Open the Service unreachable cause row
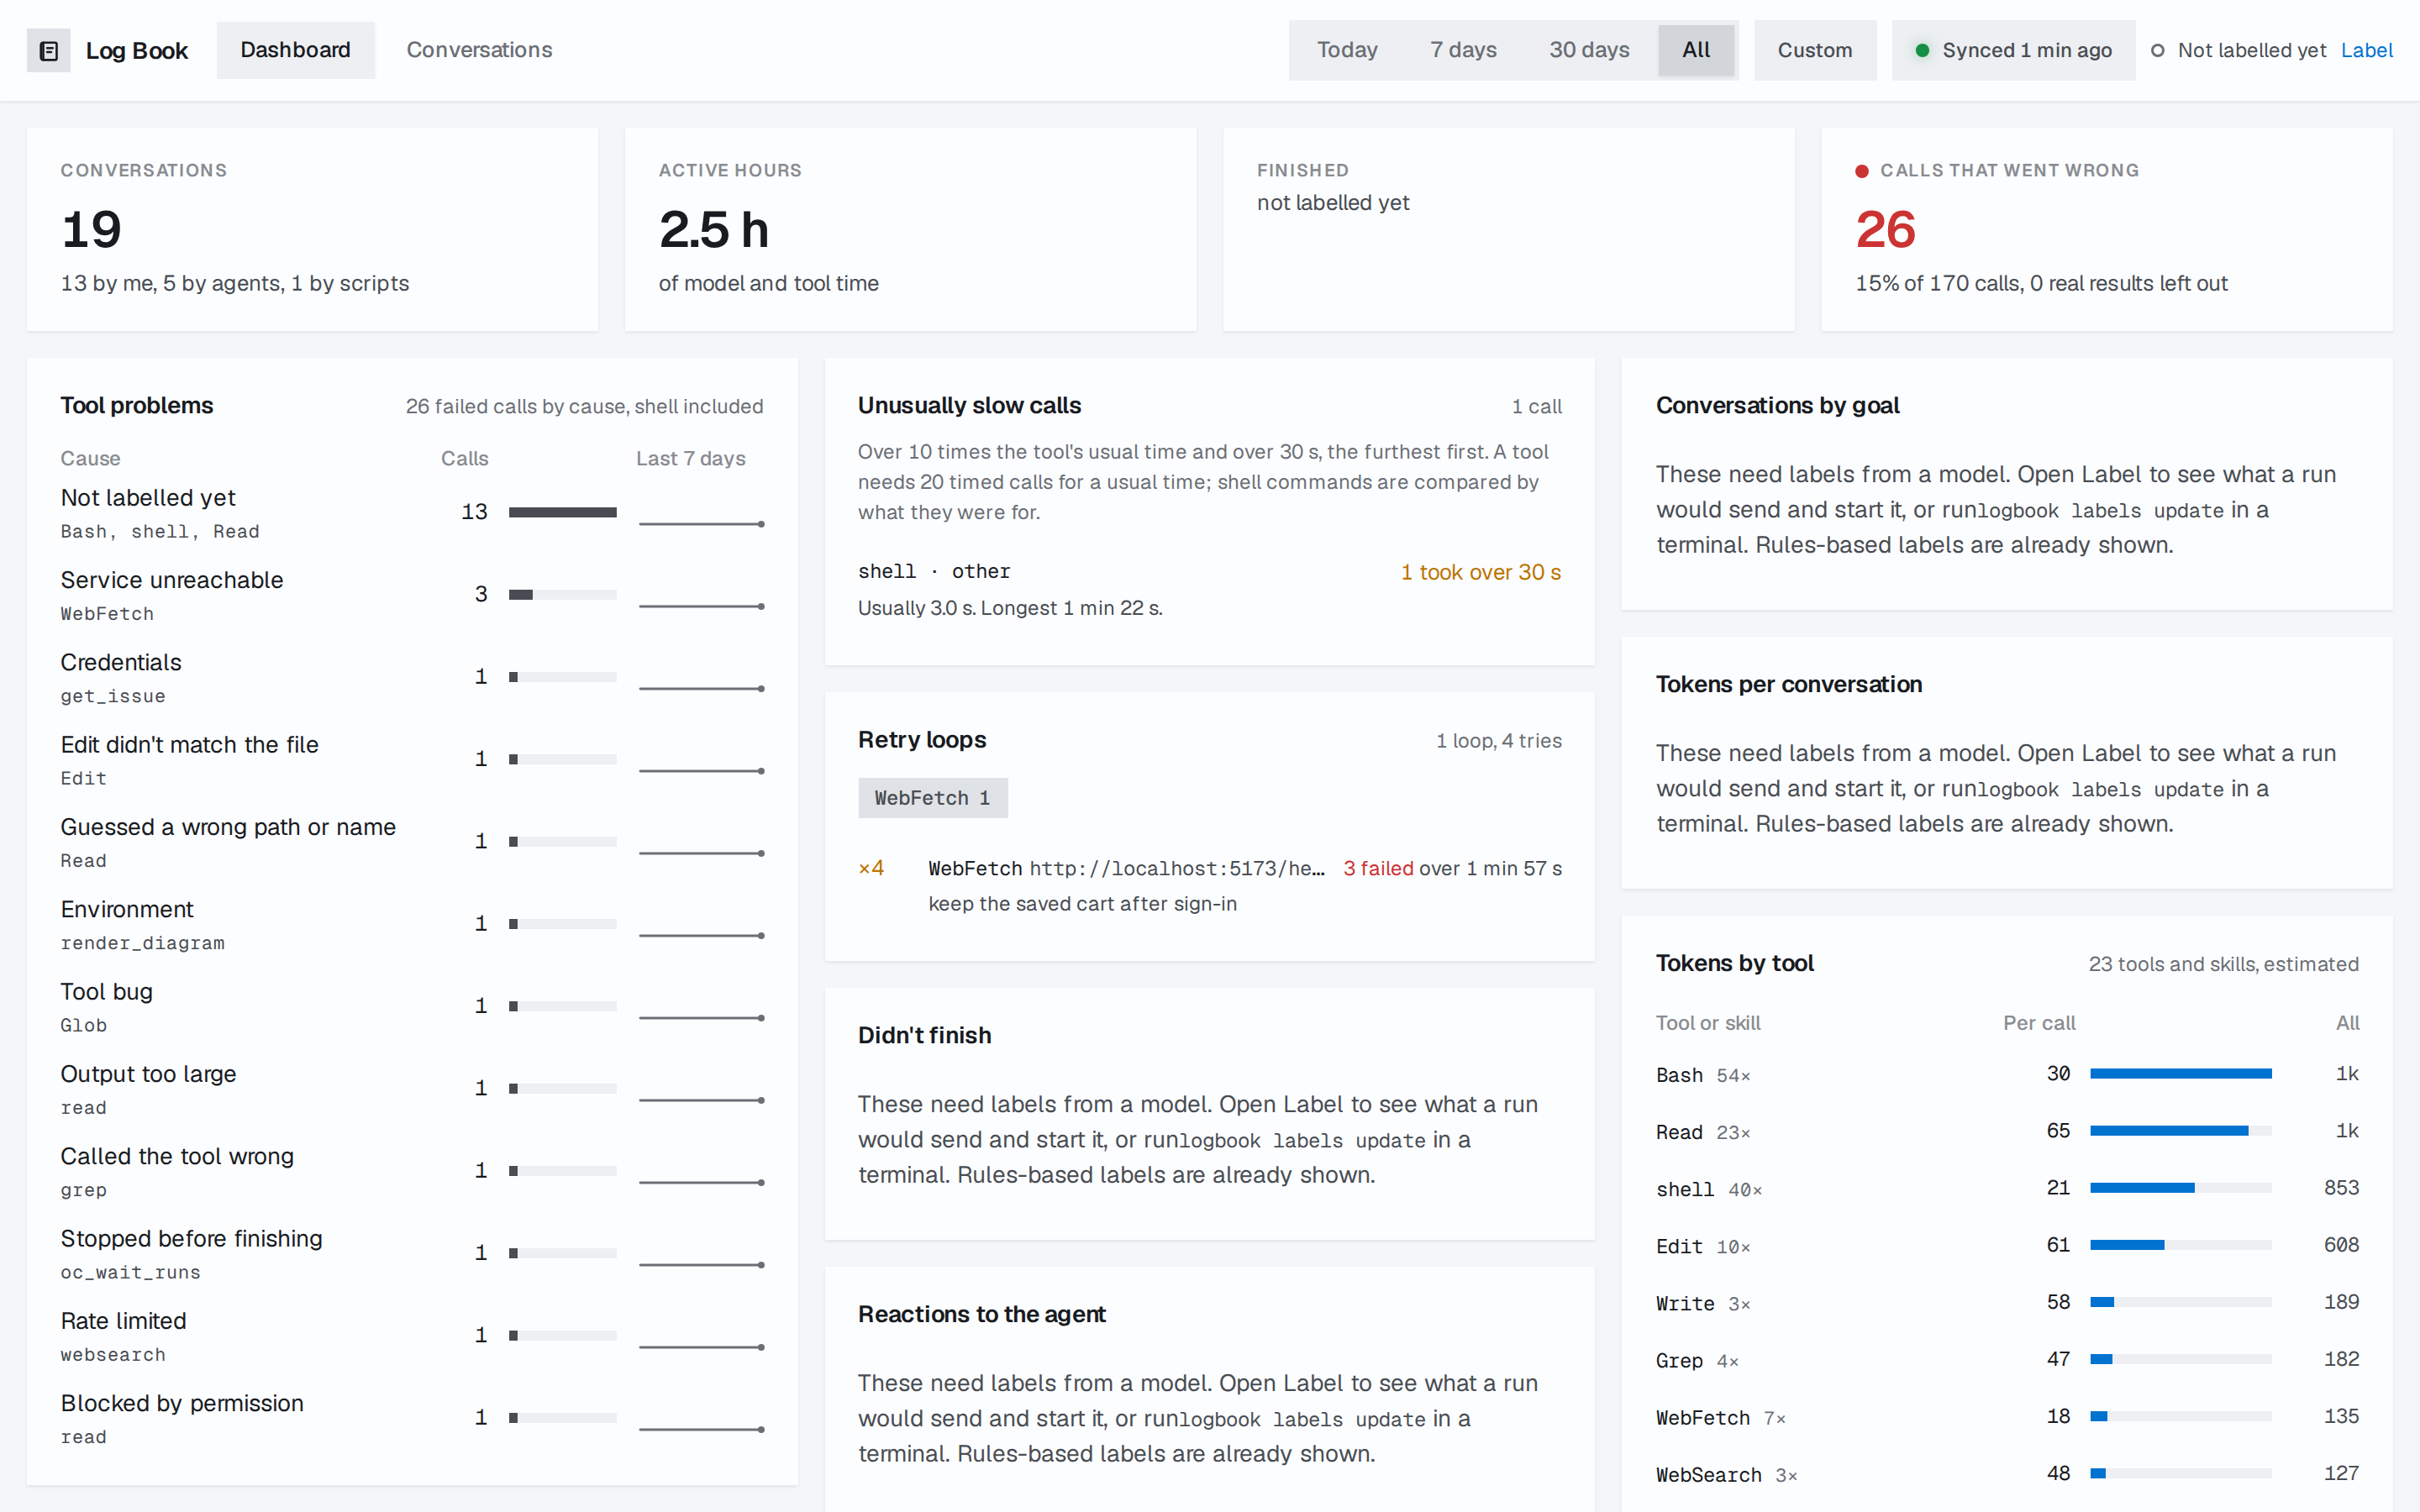 click(x=412, y=595)
